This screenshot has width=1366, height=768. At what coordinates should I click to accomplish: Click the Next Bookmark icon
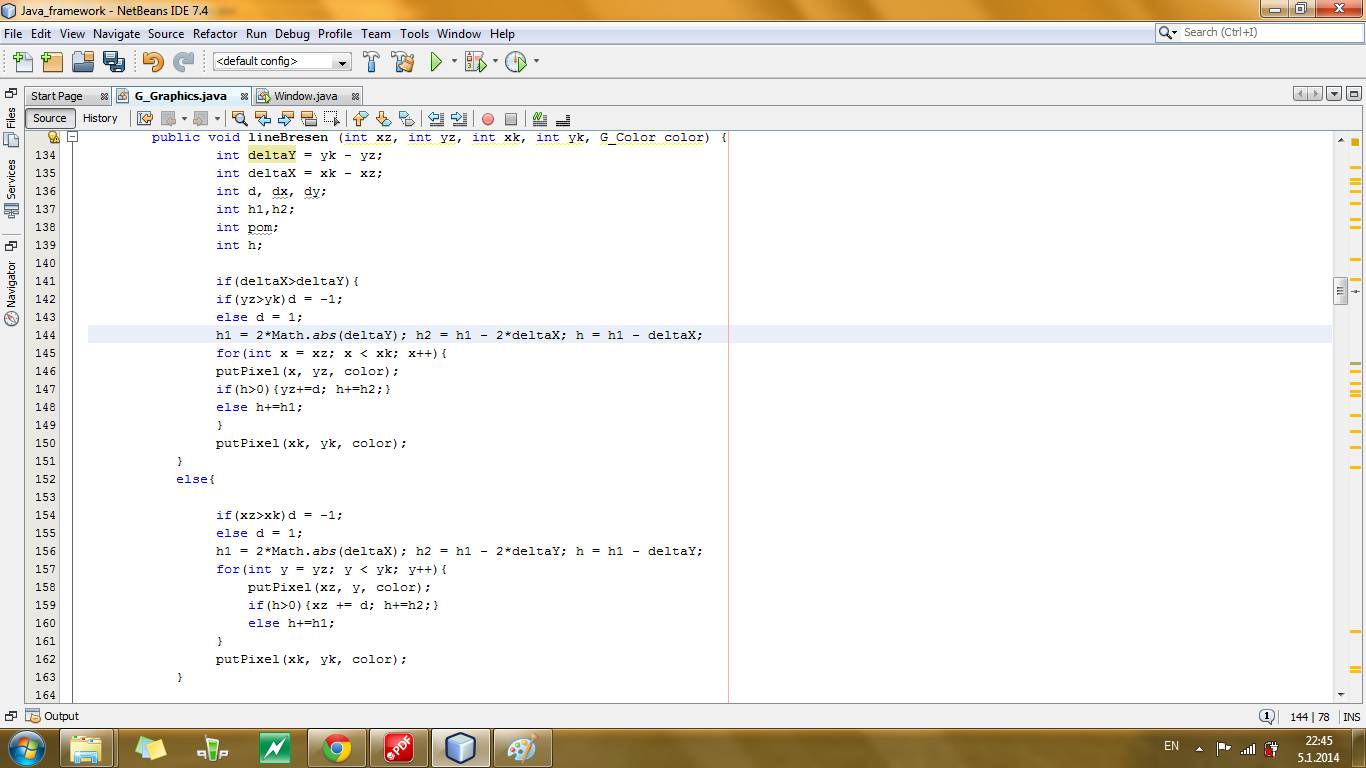click(383, 118)
